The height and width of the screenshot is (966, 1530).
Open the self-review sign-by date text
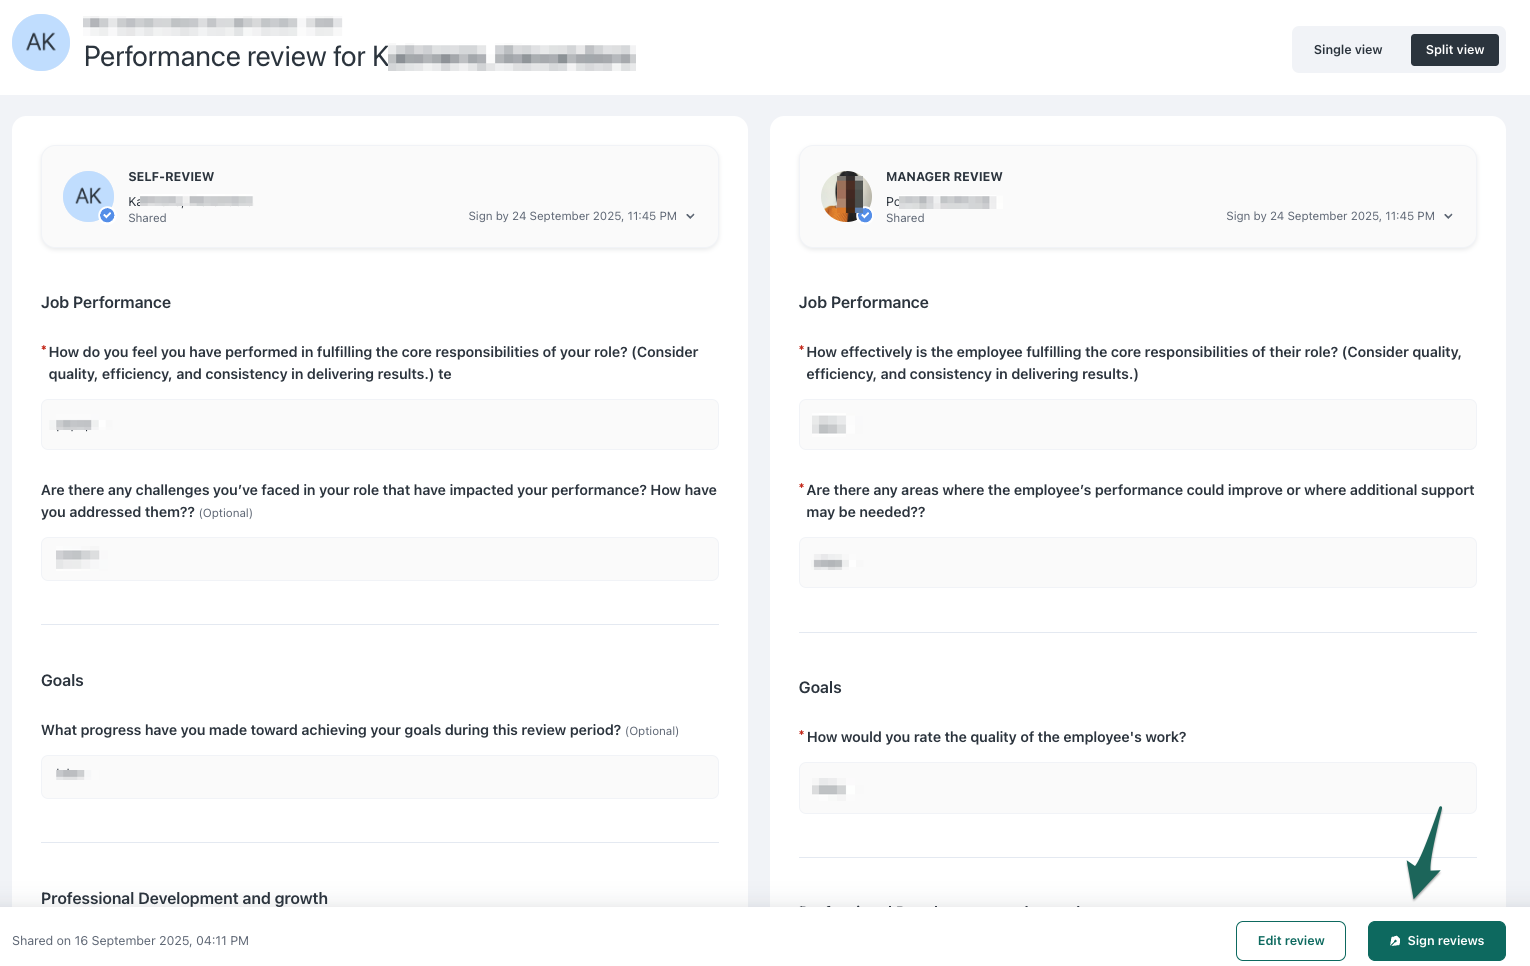(x=572, y=216)
